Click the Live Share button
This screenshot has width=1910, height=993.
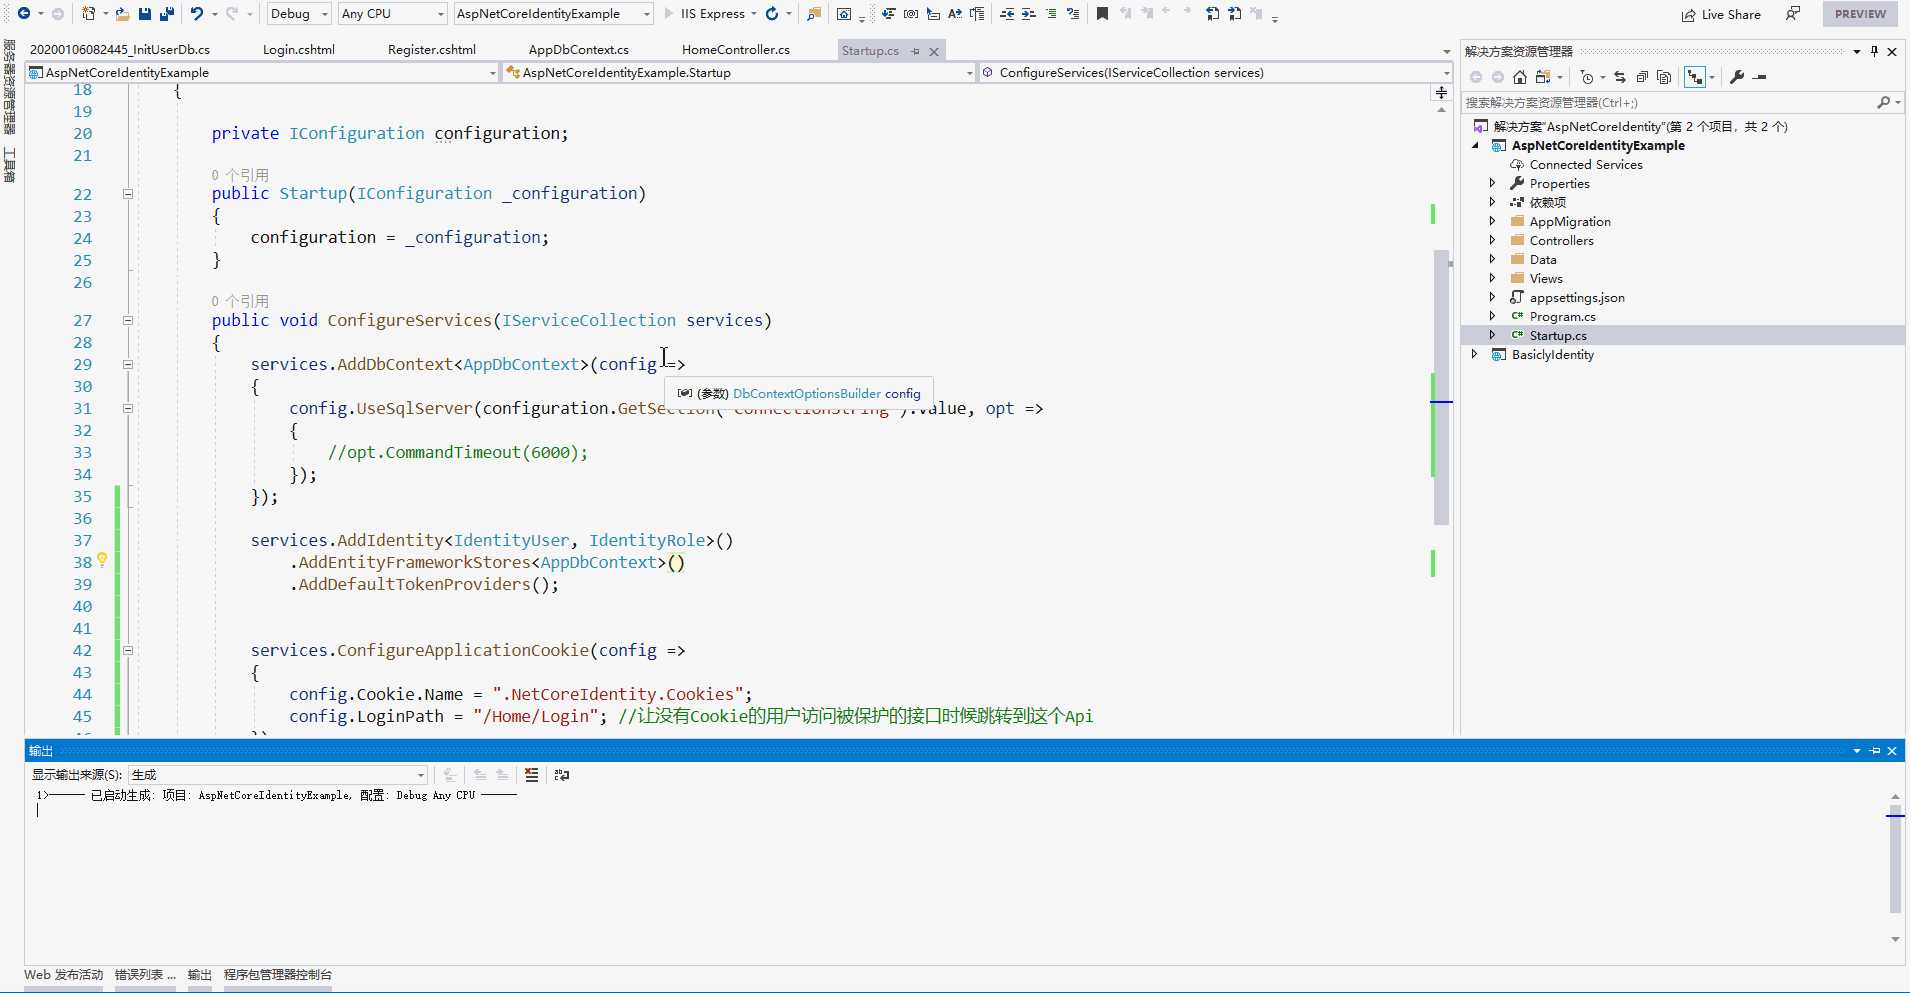click(1721, 14)
